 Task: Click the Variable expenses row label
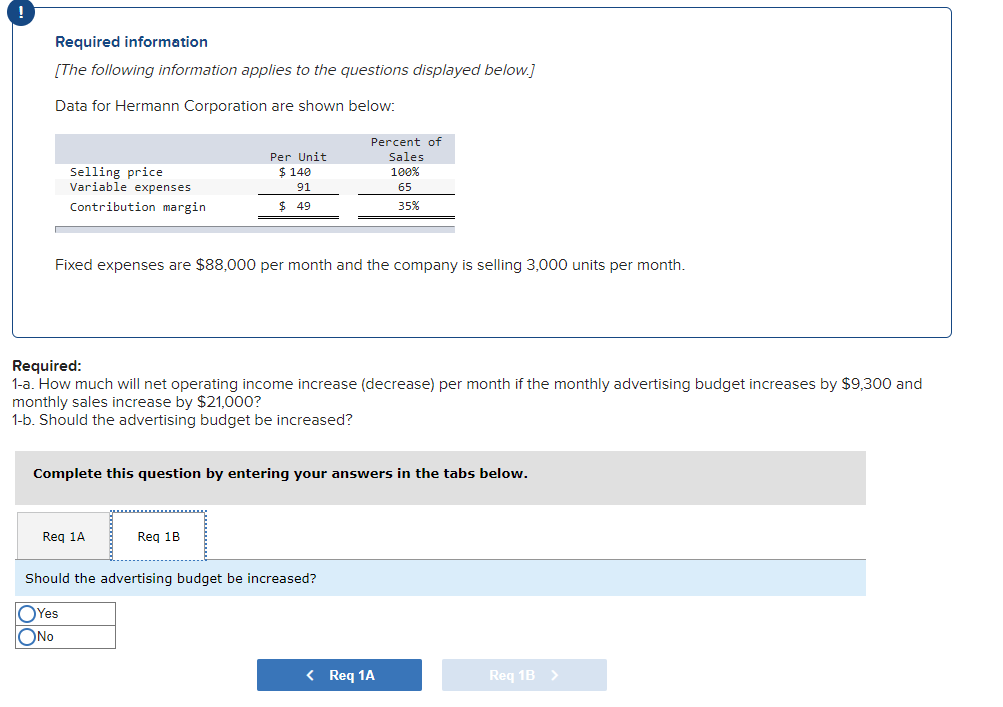pyautogui.click(x=130, y=187)
